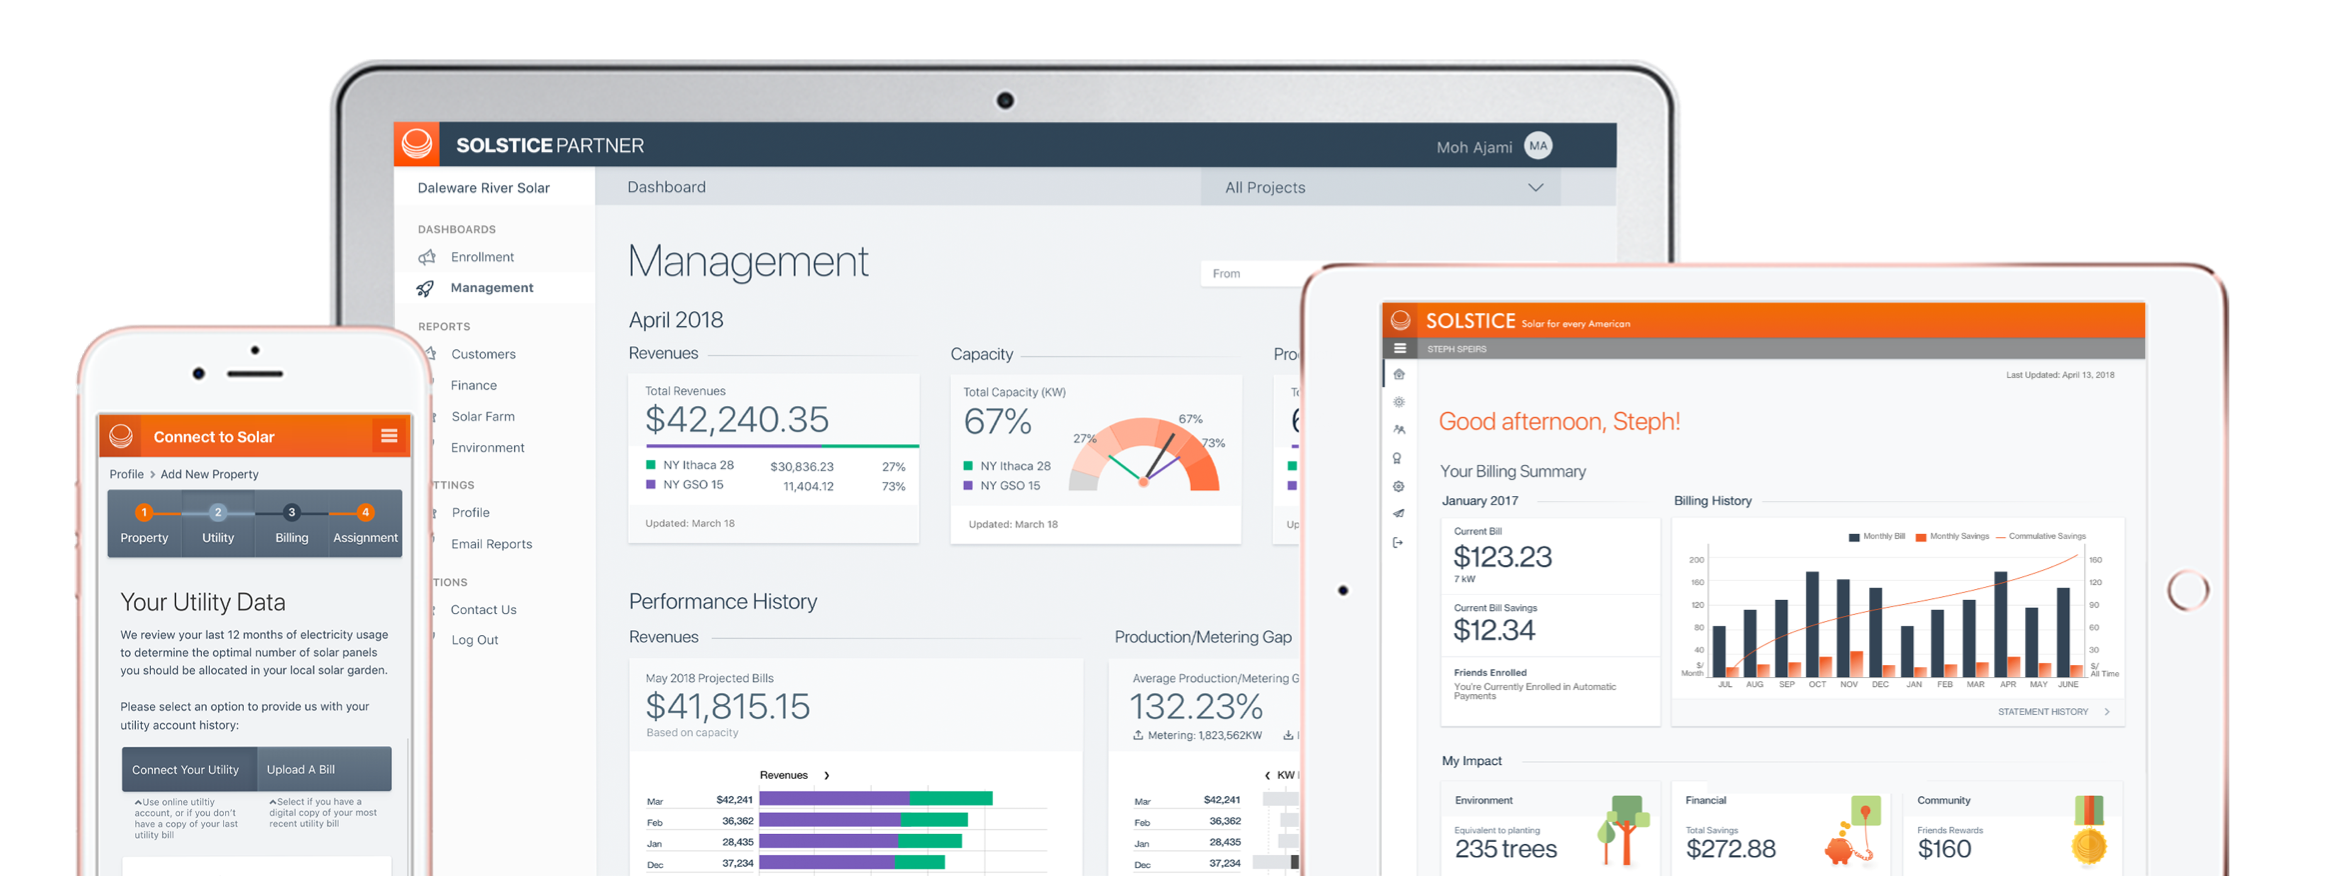
Task: Open the hamburger menu in Connect to Solar
Action: [x=389, y=436]
